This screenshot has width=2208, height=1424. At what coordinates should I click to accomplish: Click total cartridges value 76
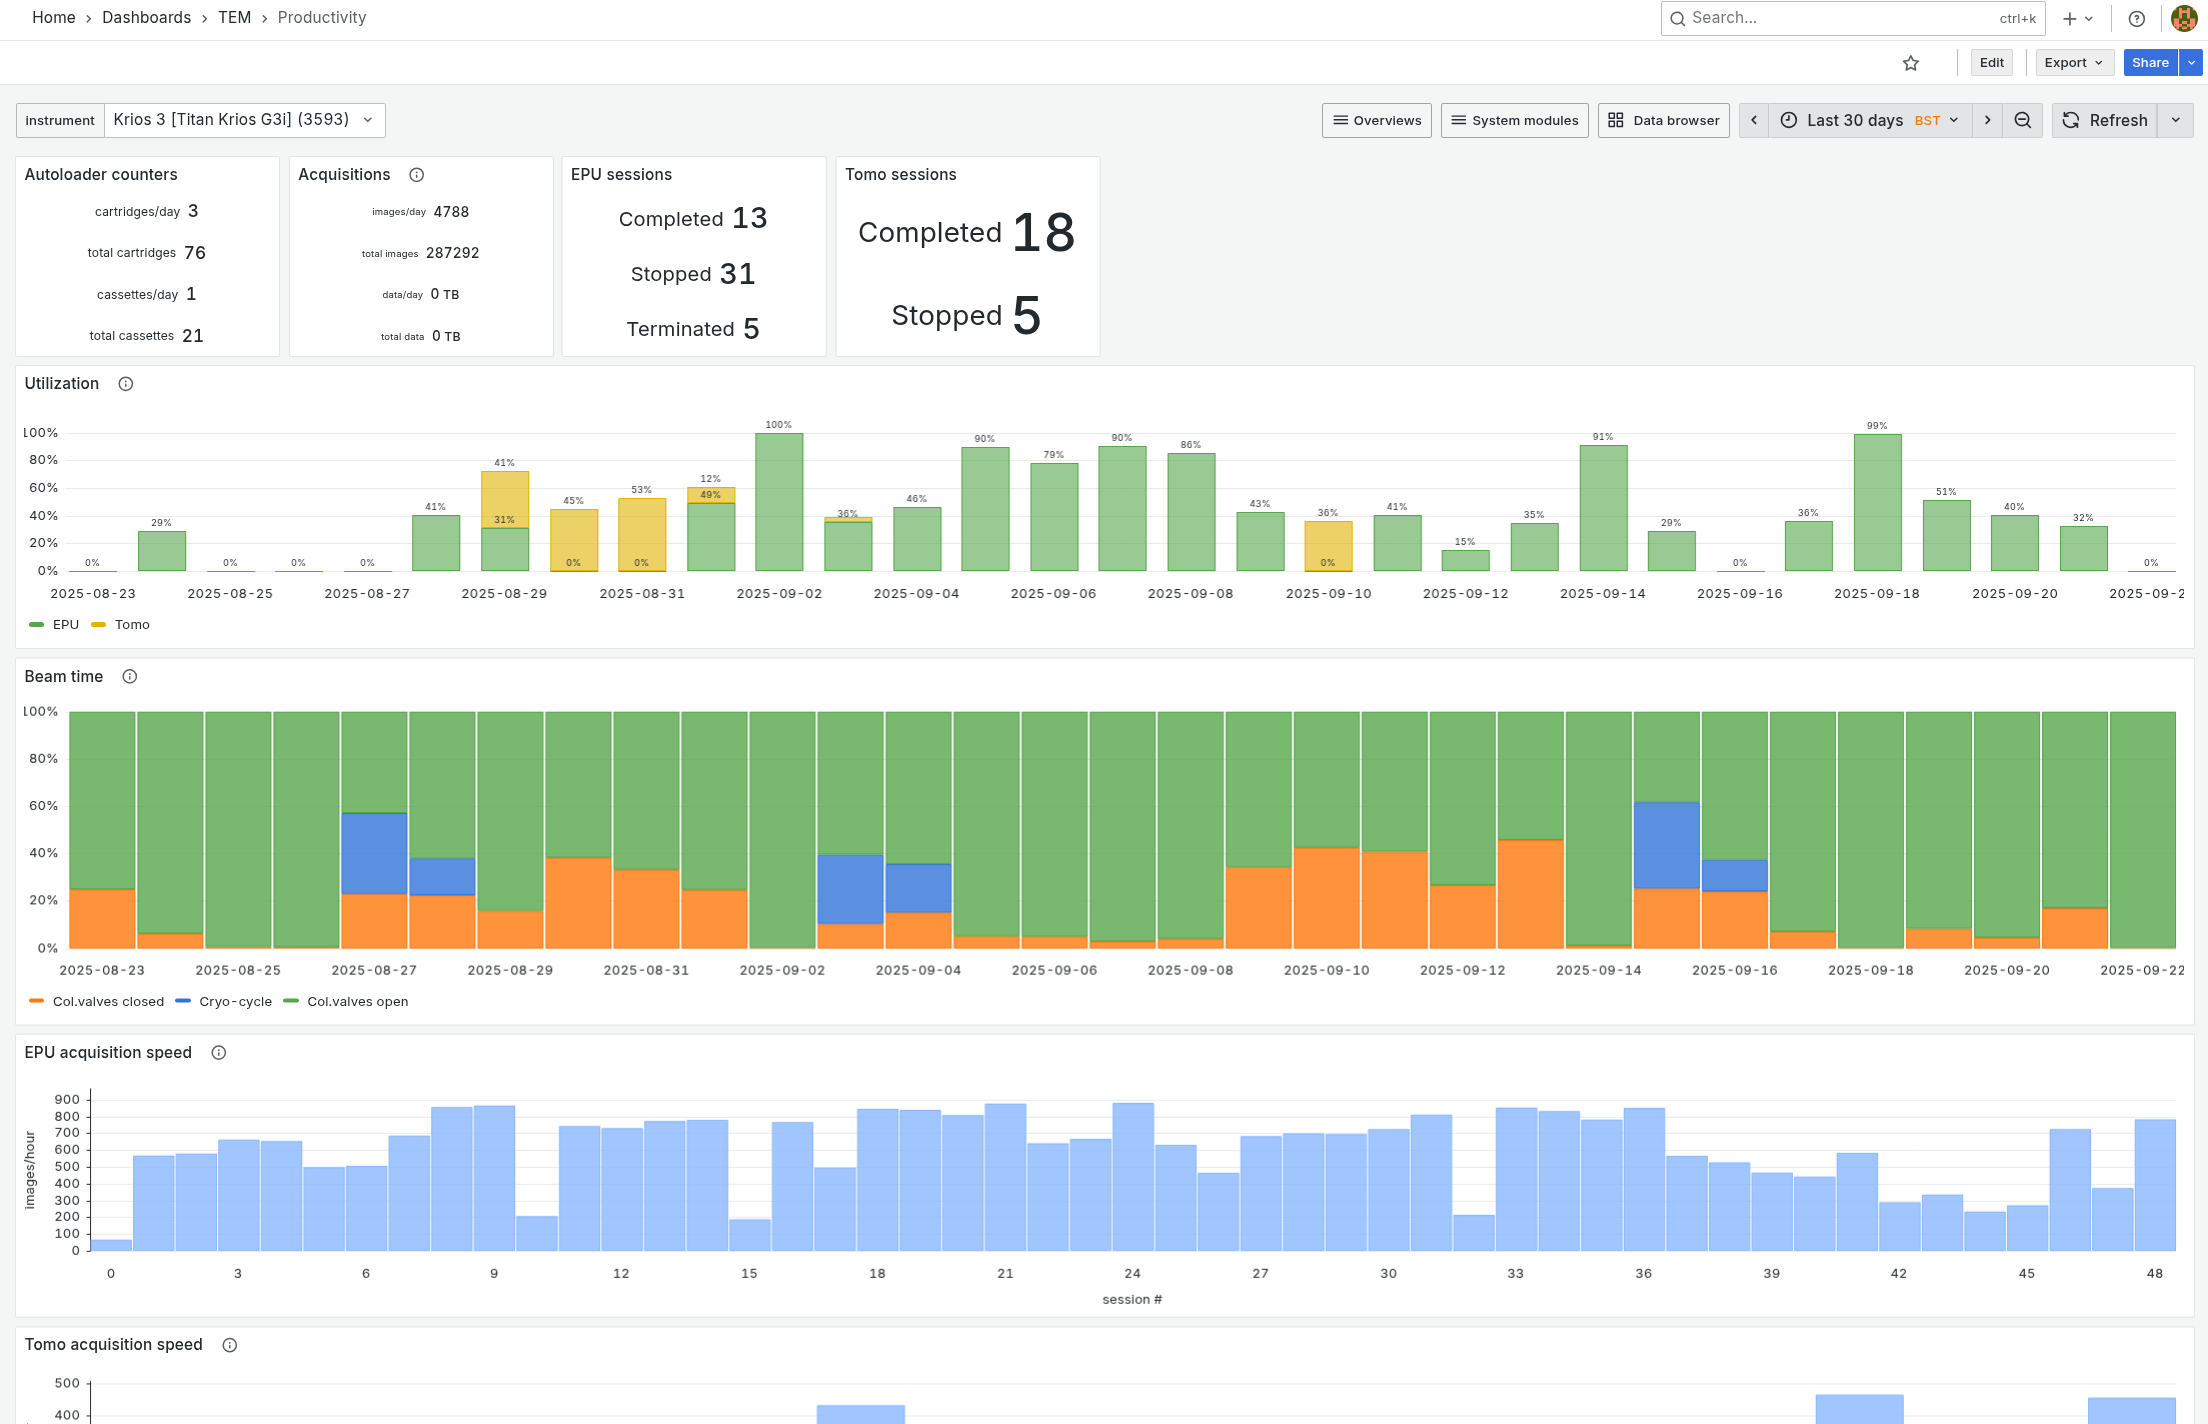195,253
